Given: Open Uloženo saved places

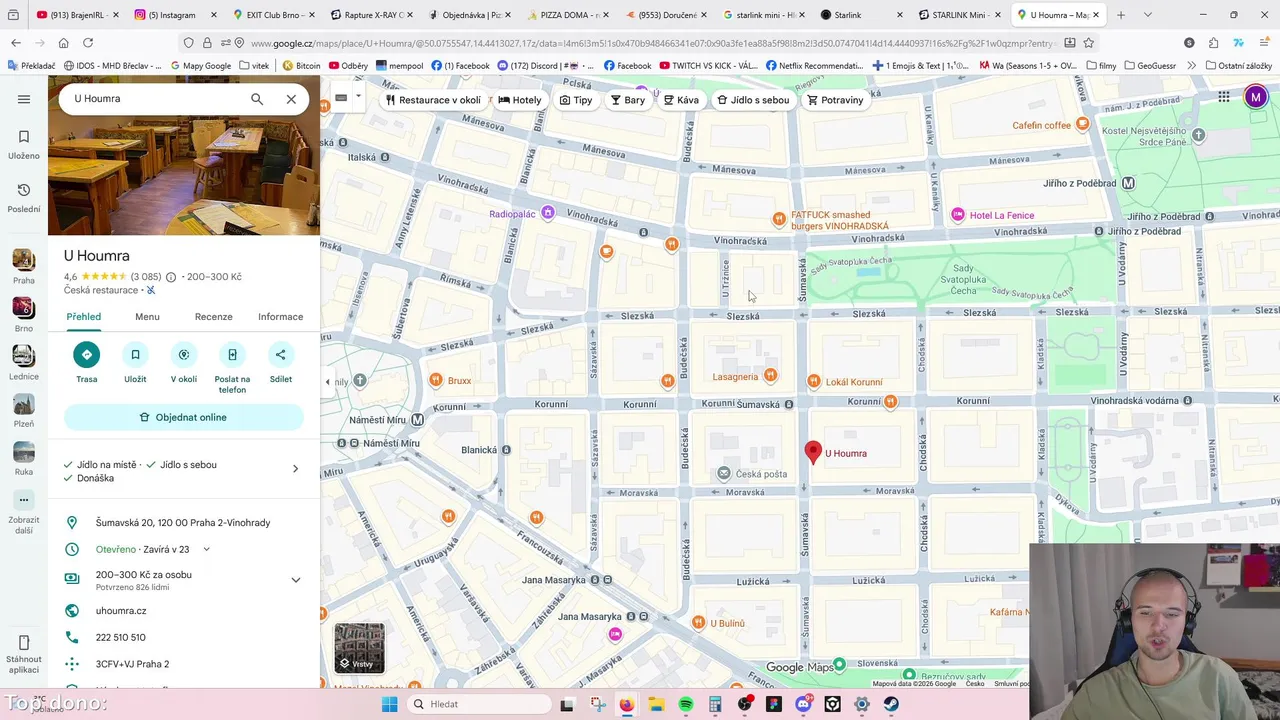Looking at the screenshot, I should point(24,145).
